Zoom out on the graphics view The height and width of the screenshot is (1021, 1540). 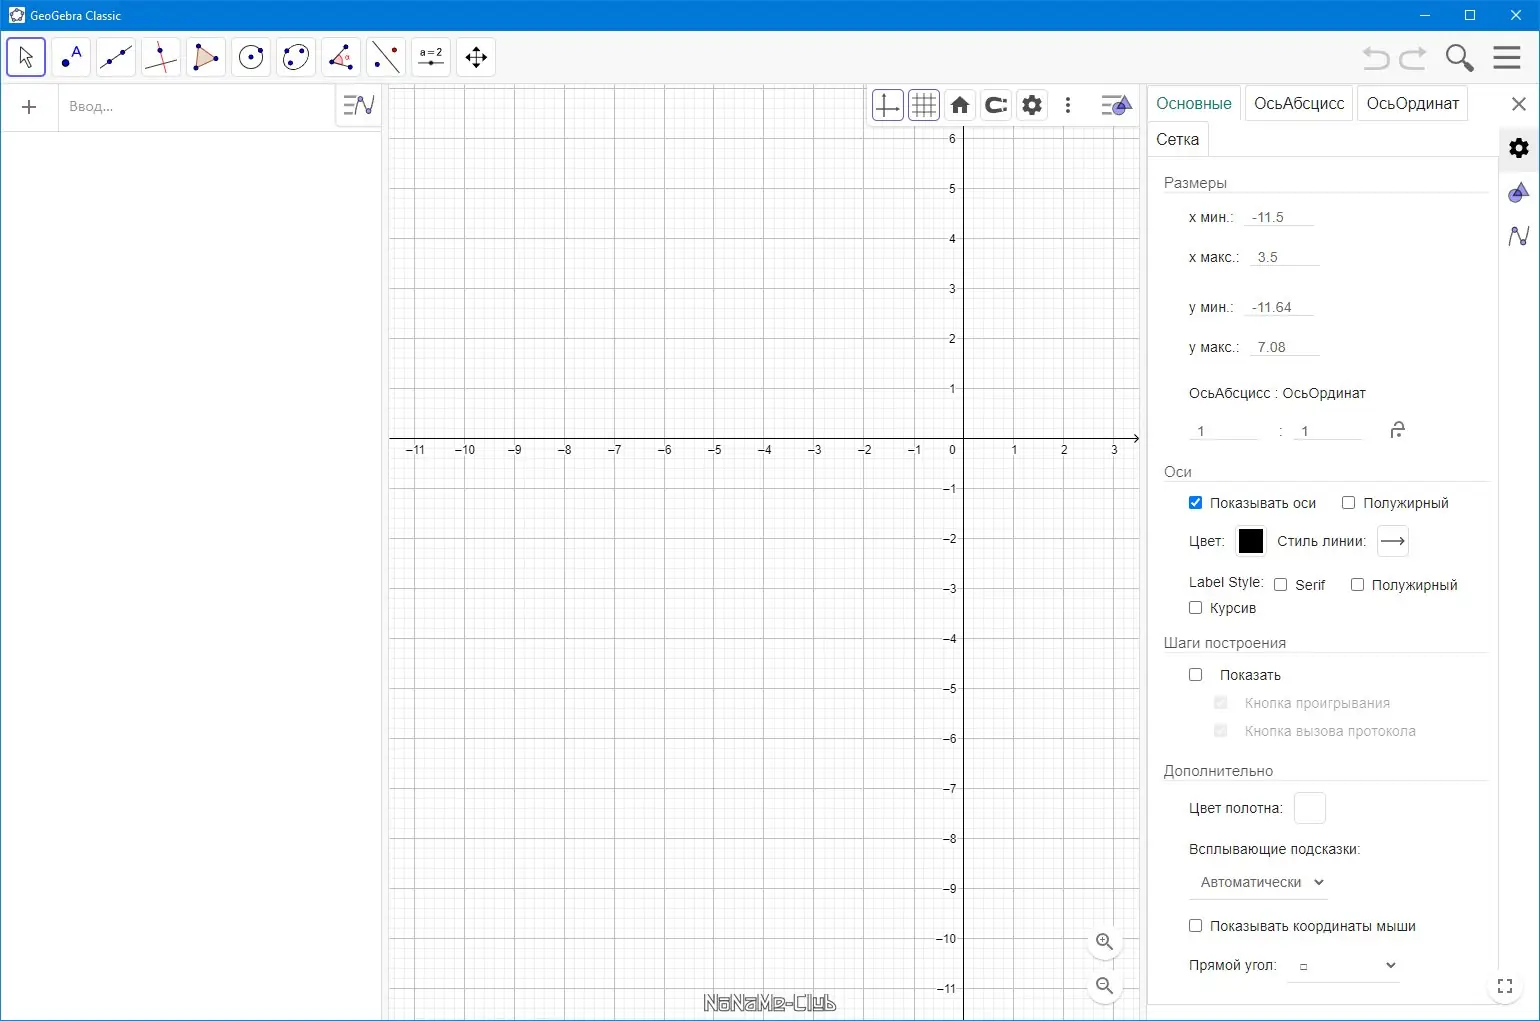coord(1105,986)
